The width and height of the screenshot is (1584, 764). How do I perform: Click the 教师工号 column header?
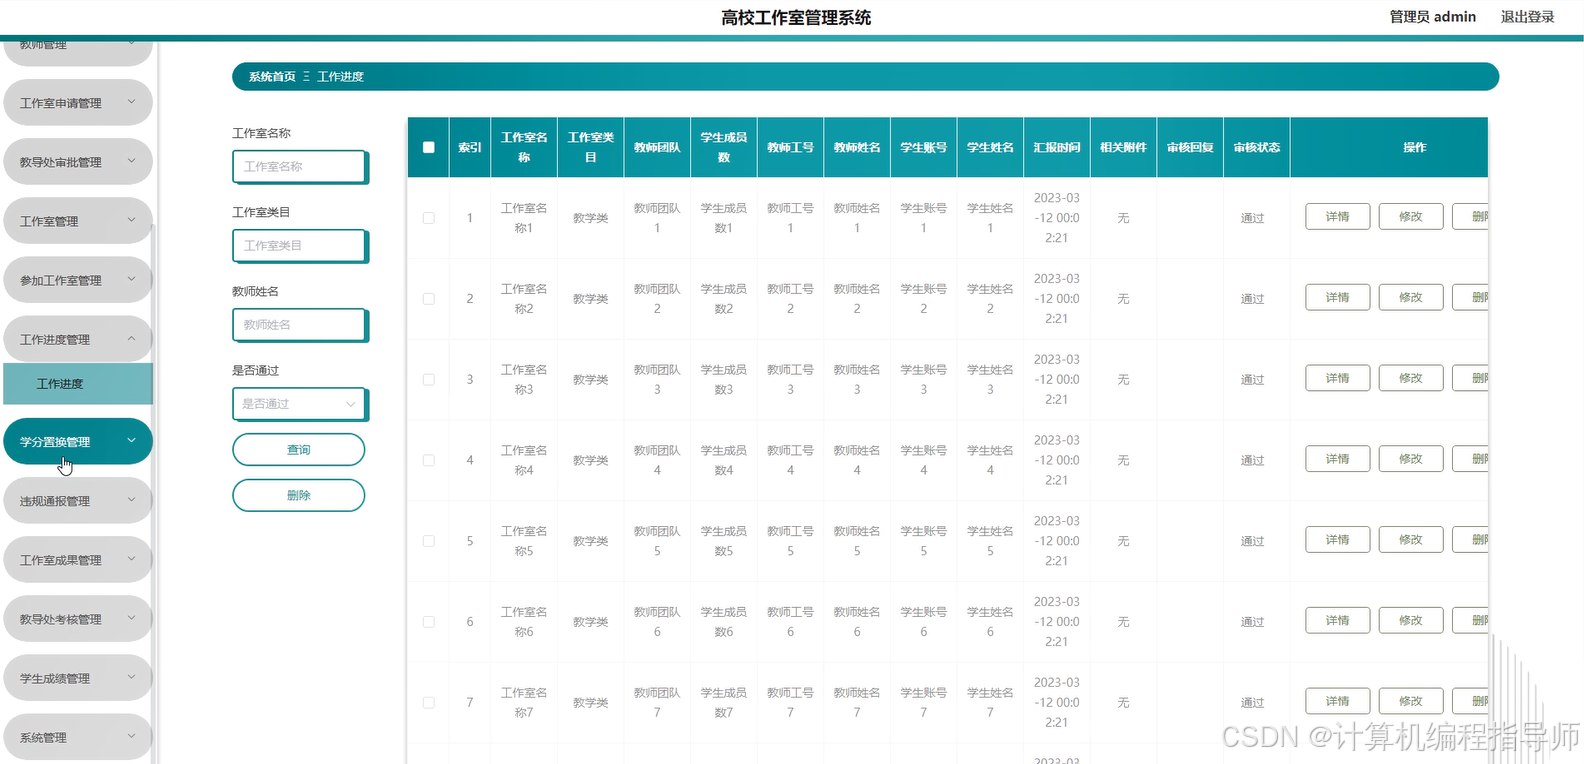coord(790,147)
